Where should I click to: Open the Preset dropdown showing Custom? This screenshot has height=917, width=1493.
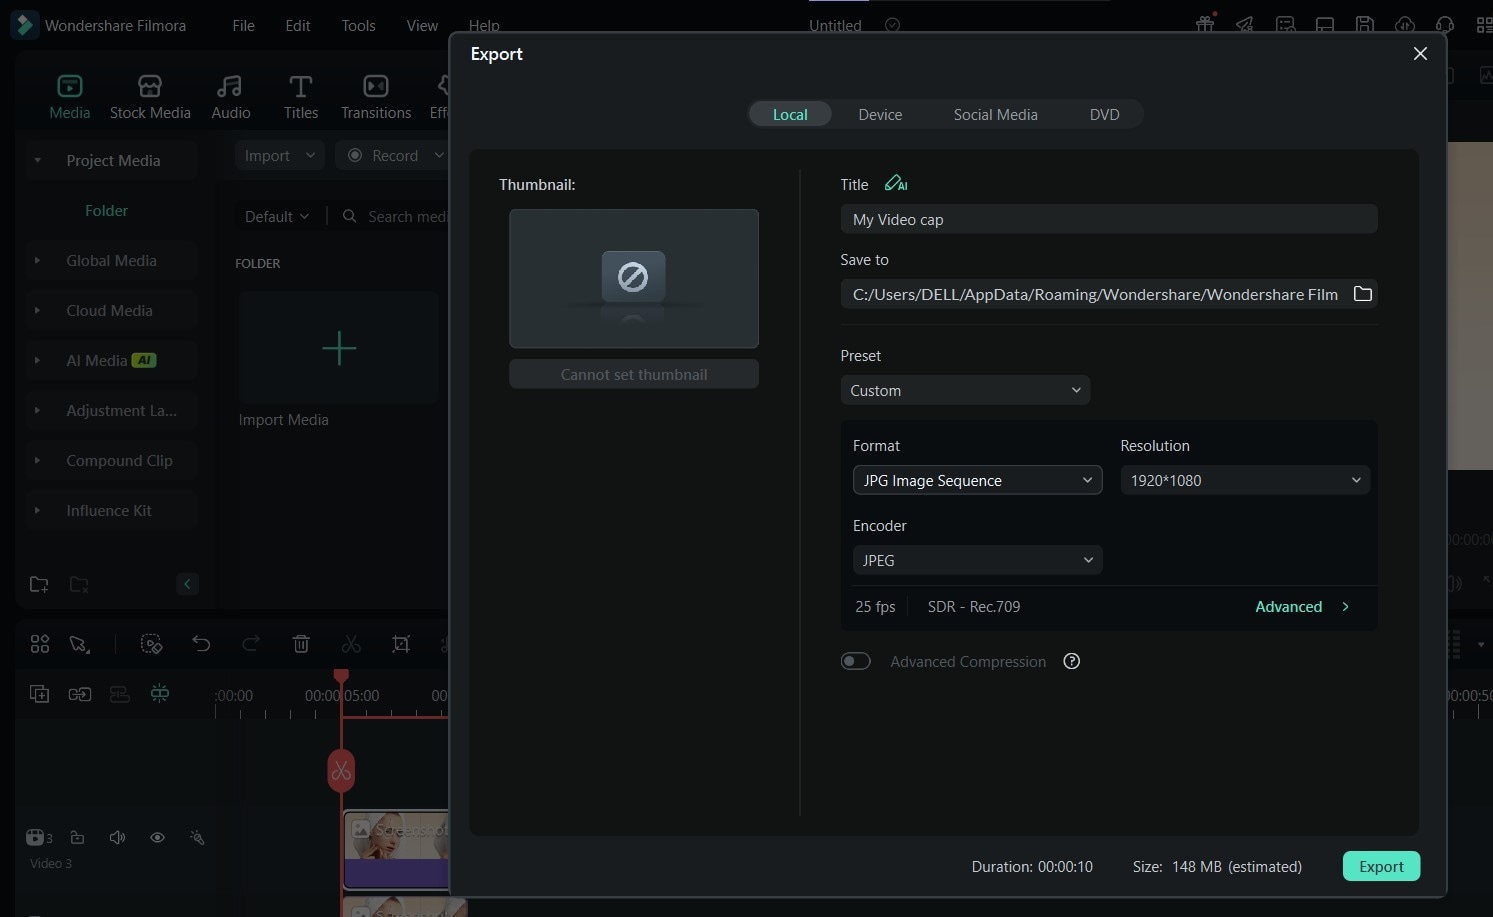point(965,390)
